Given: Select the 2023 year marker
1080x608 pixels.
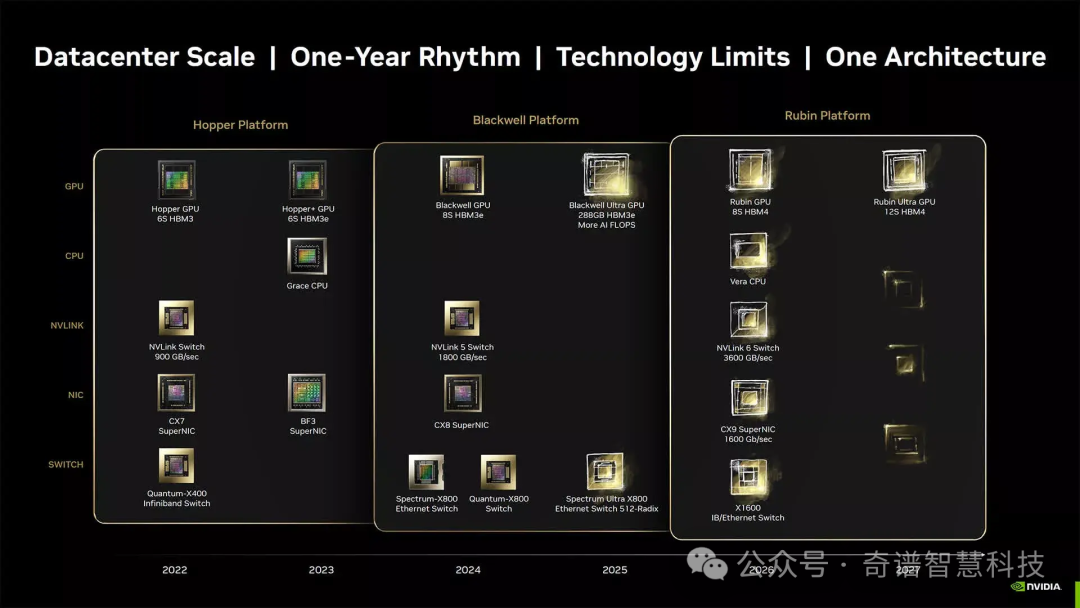Looking at the screenshot, I should click(321, 569).
